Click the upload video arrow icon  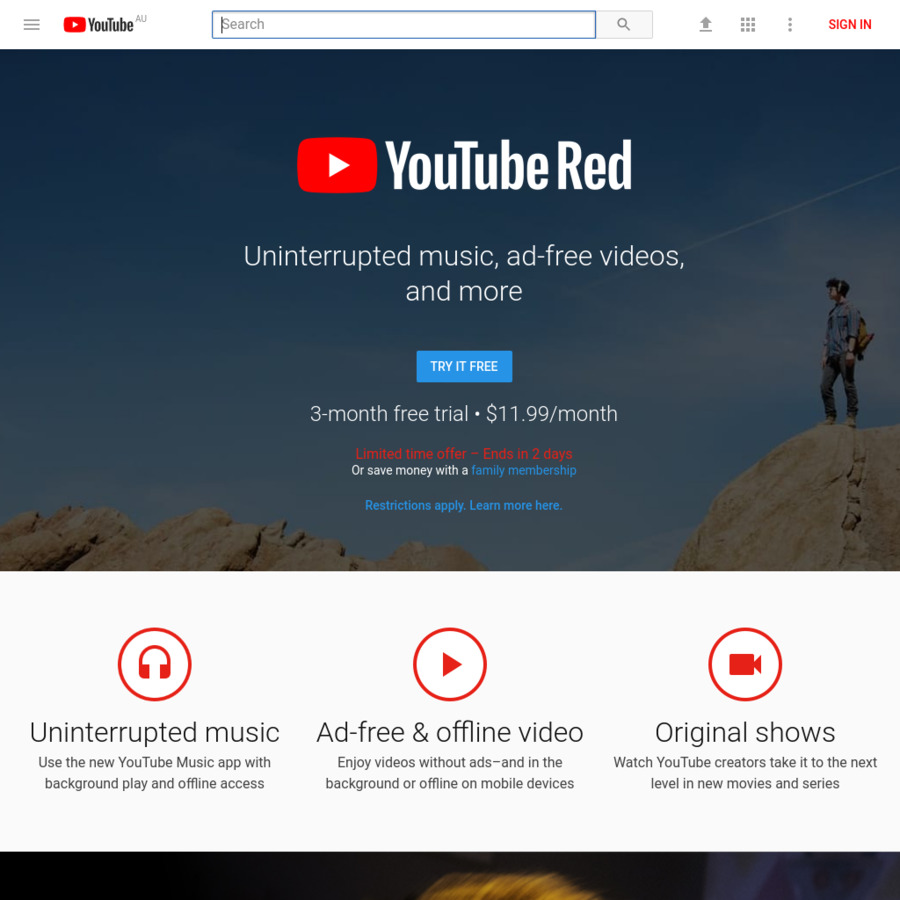coord(705,25)
